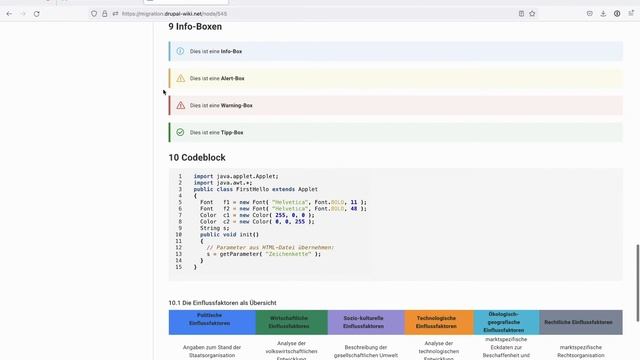Click the page vertical scrollbar thumb
640x360 pixels.
(x=637, y=283)
